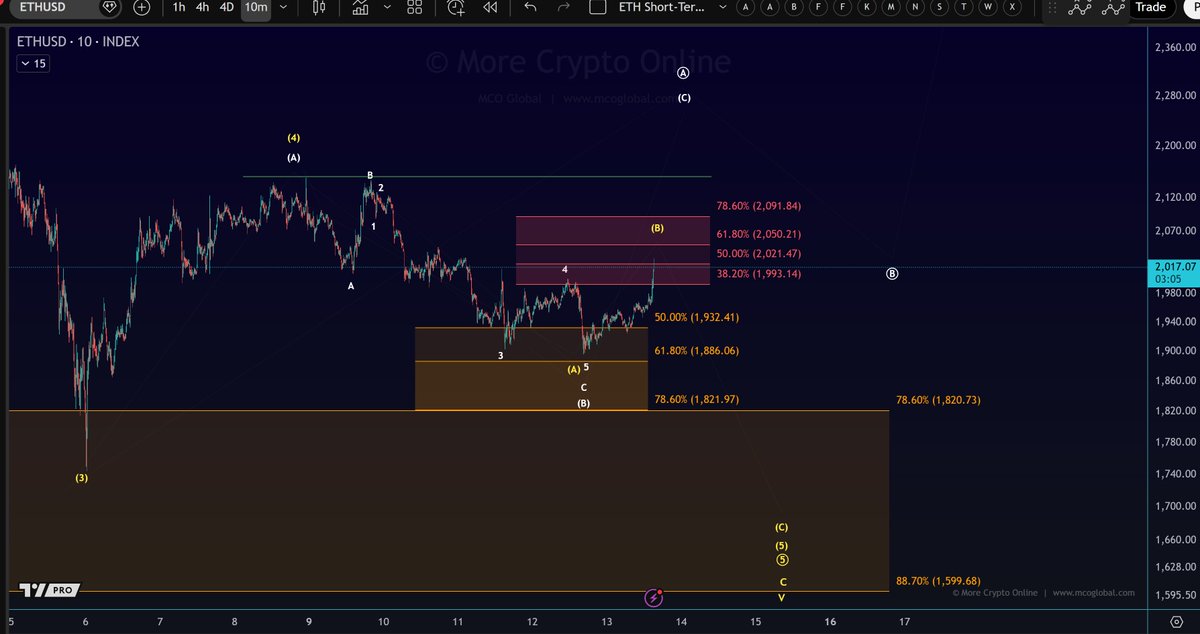Select the M quick drawing button

coord(891,7)
